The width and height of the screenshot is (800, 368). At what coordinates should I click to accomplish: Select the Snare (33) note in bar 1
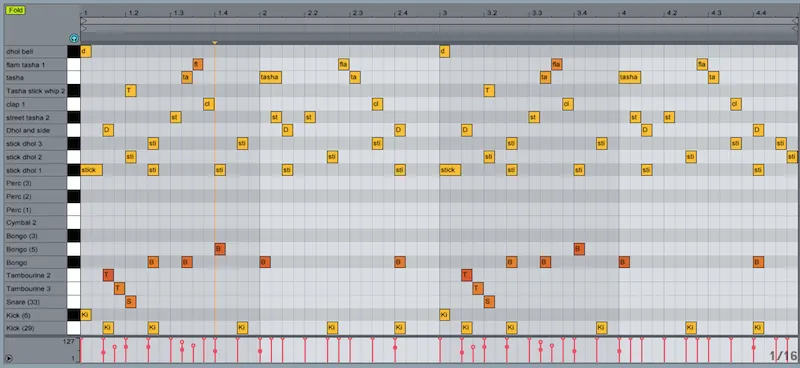131,302
